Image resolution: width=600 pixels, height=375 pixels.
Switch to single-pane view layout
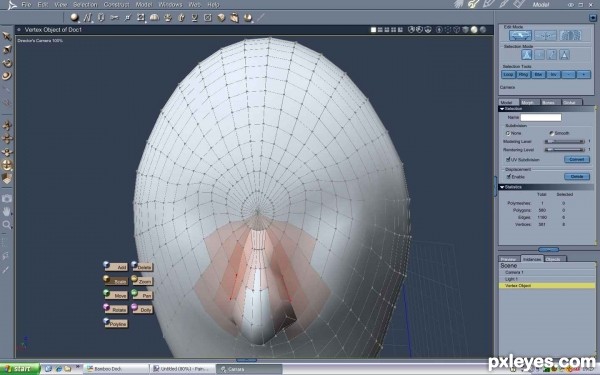point(373,29)
